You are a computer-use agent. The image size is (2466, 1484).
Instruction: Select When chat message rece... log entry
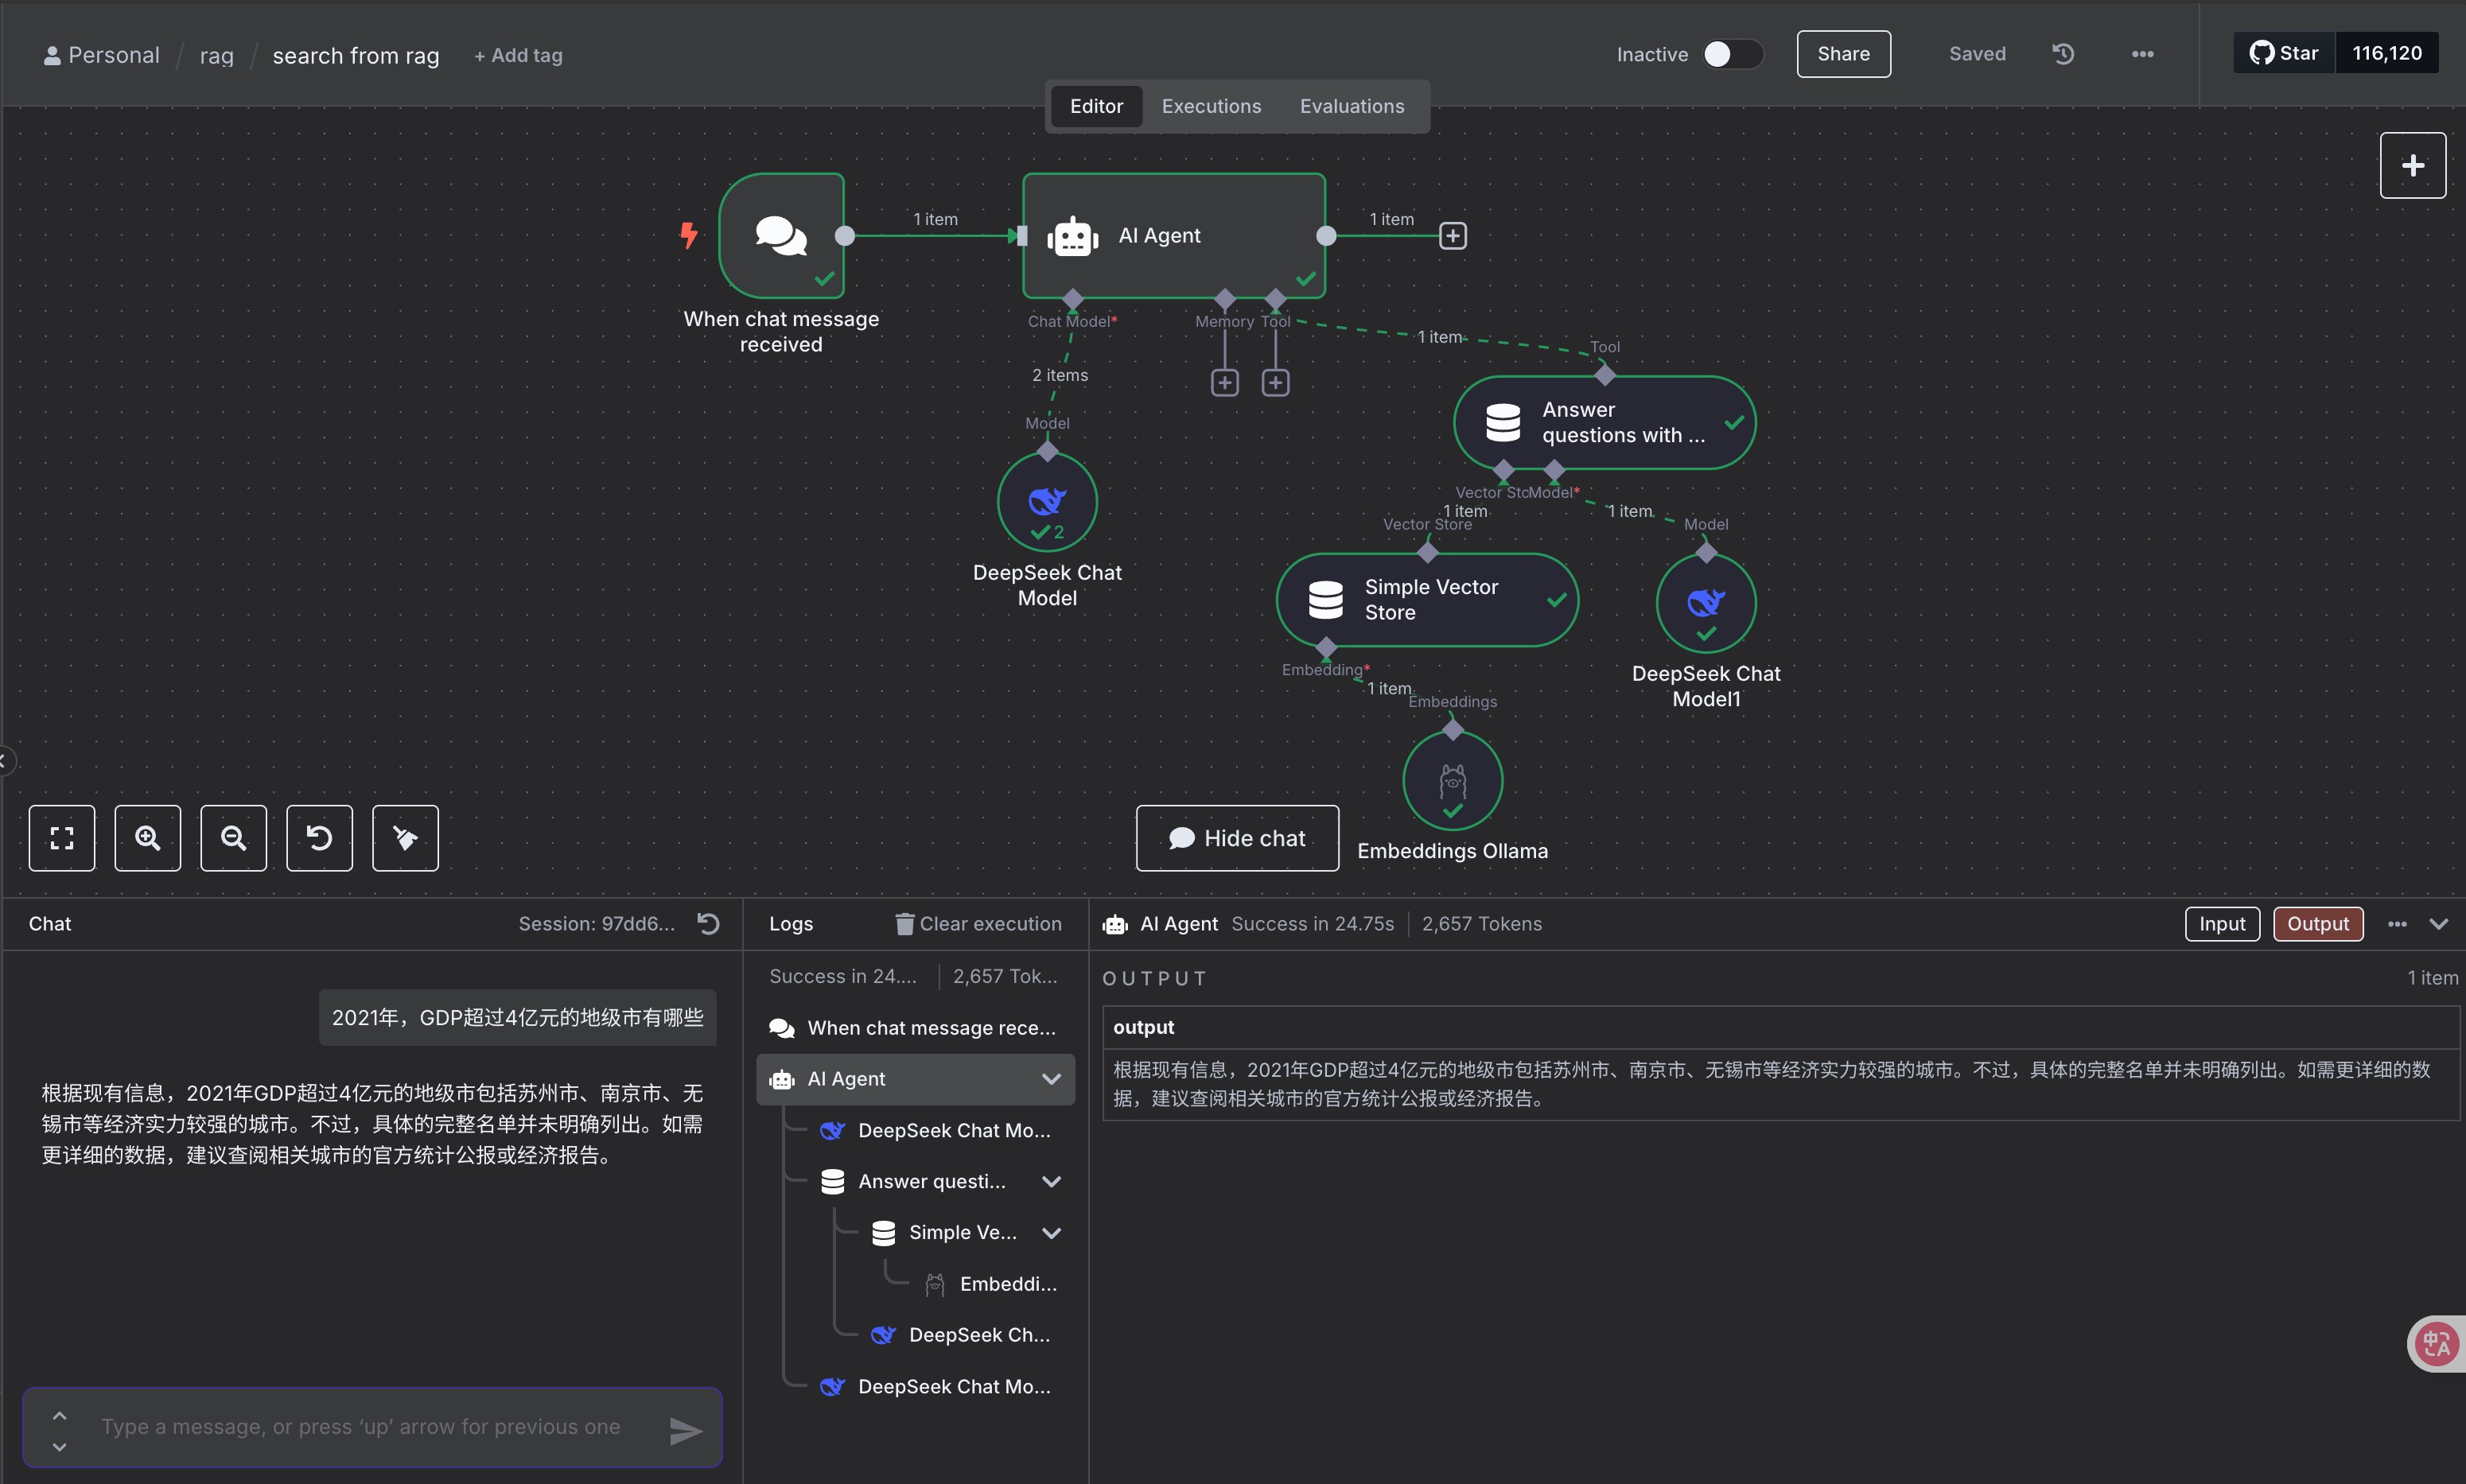[x=915, y=1028]
